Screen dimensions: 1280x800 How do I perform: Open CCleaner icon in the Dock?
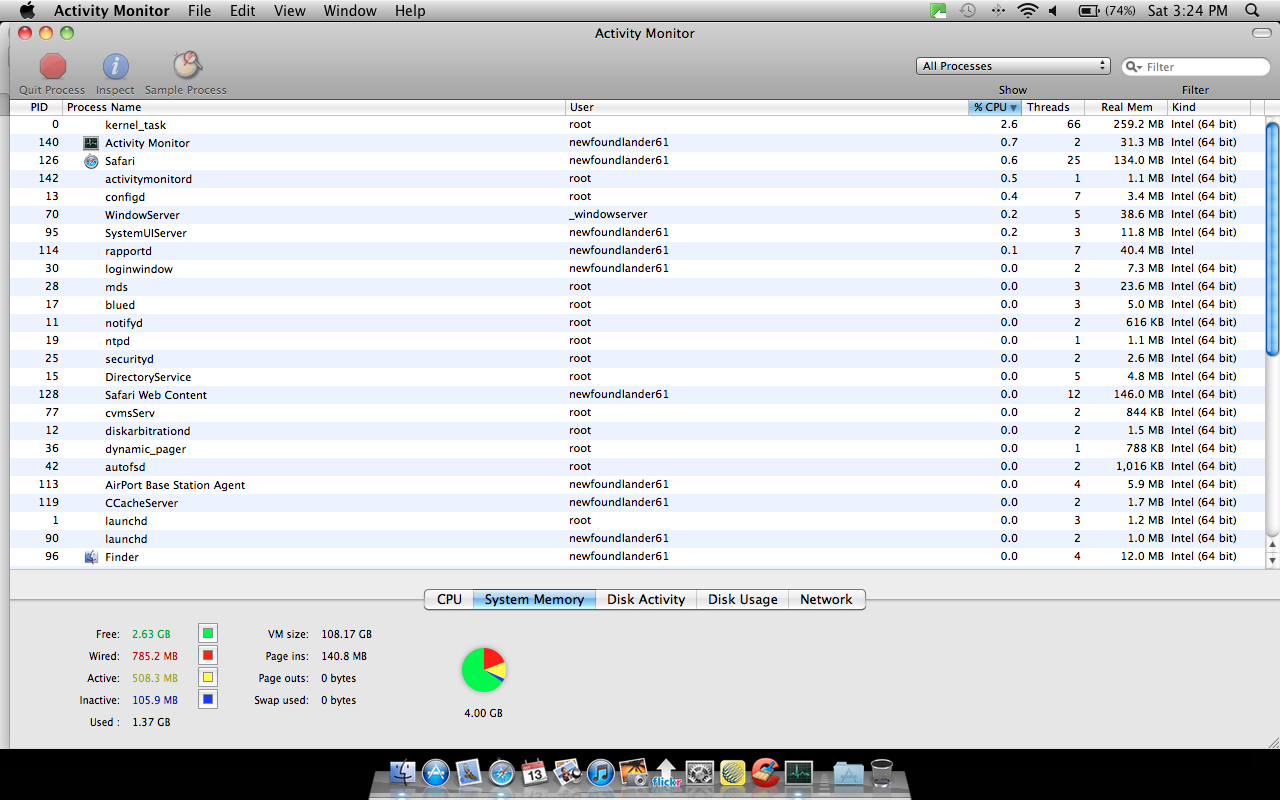[766, 772]
